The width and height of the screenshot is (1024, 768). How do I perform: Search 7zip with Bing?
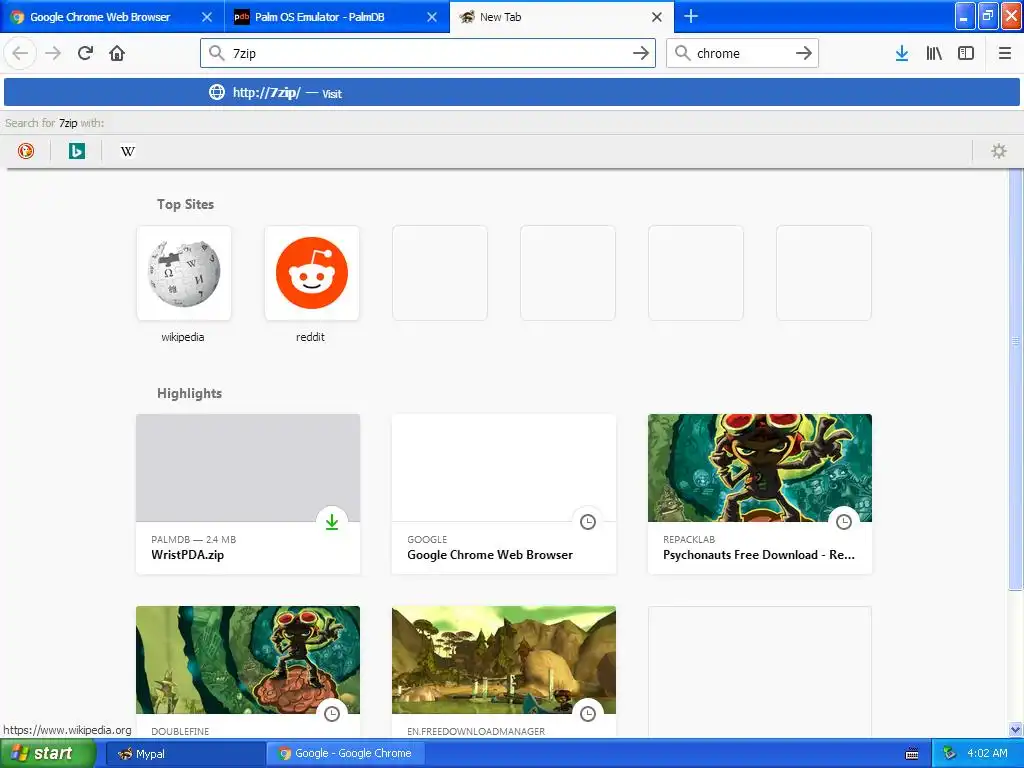click(x=76, y=151)
